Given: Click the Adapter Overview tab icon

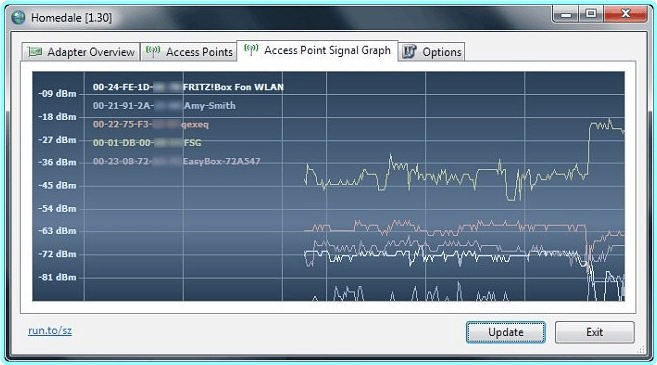Looking at the screenshot, I should point(35,52).
